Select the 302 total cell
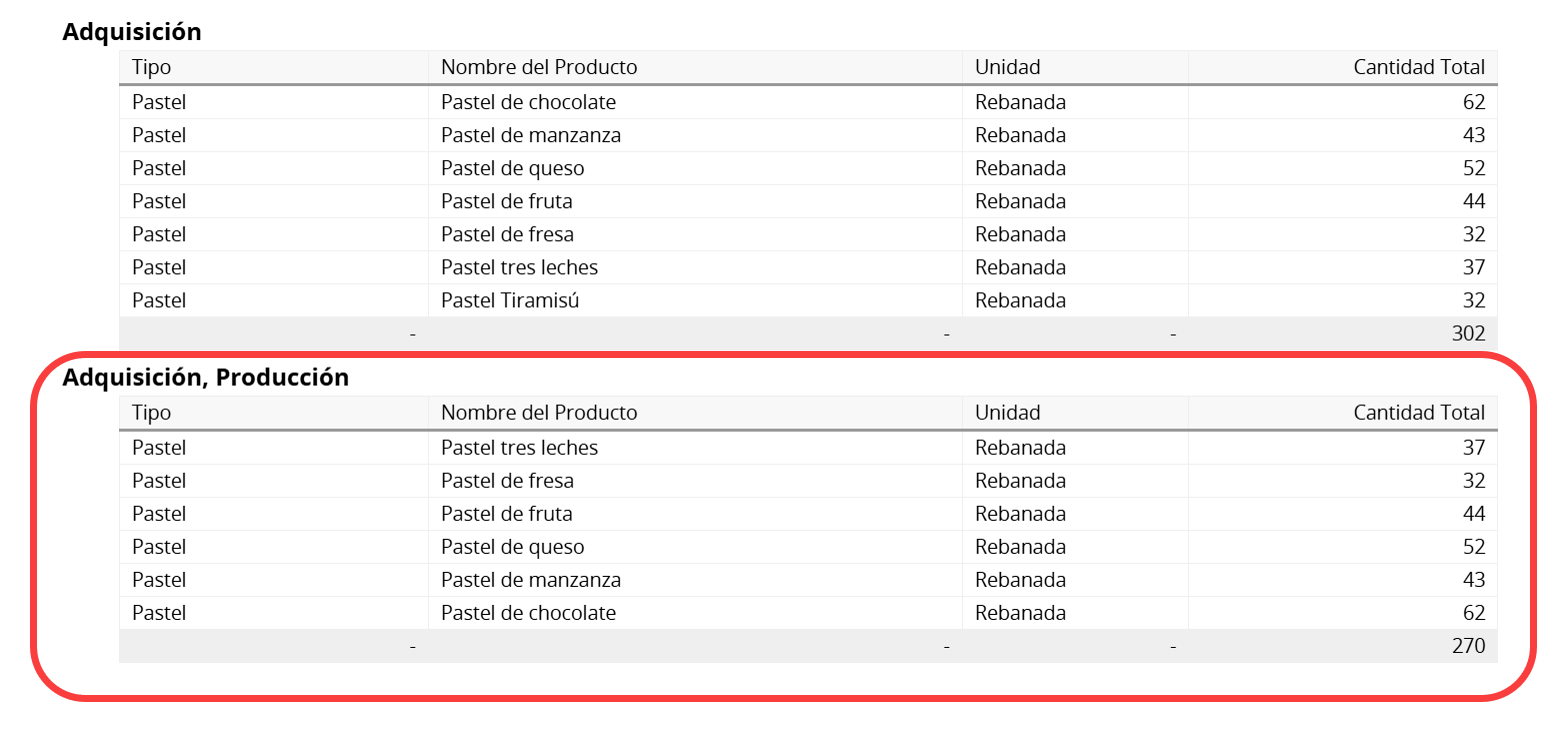The width and height of the screenshot is (1560, 741). pos(1468,333)
